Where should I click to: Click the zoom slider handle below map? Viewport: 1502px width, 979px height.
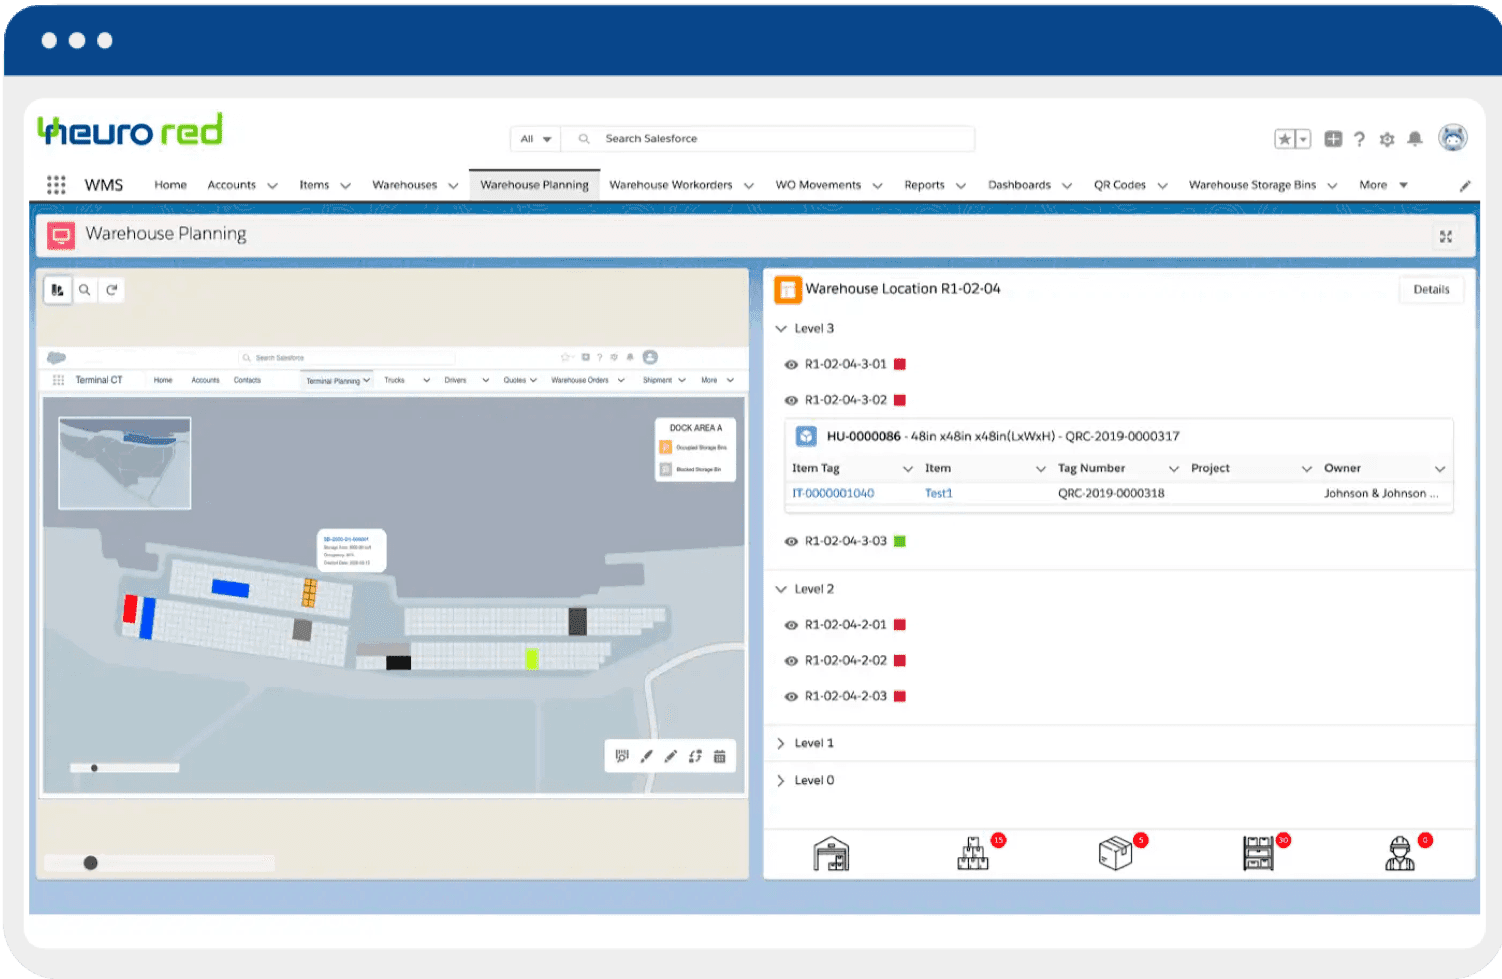pos(91,863)
